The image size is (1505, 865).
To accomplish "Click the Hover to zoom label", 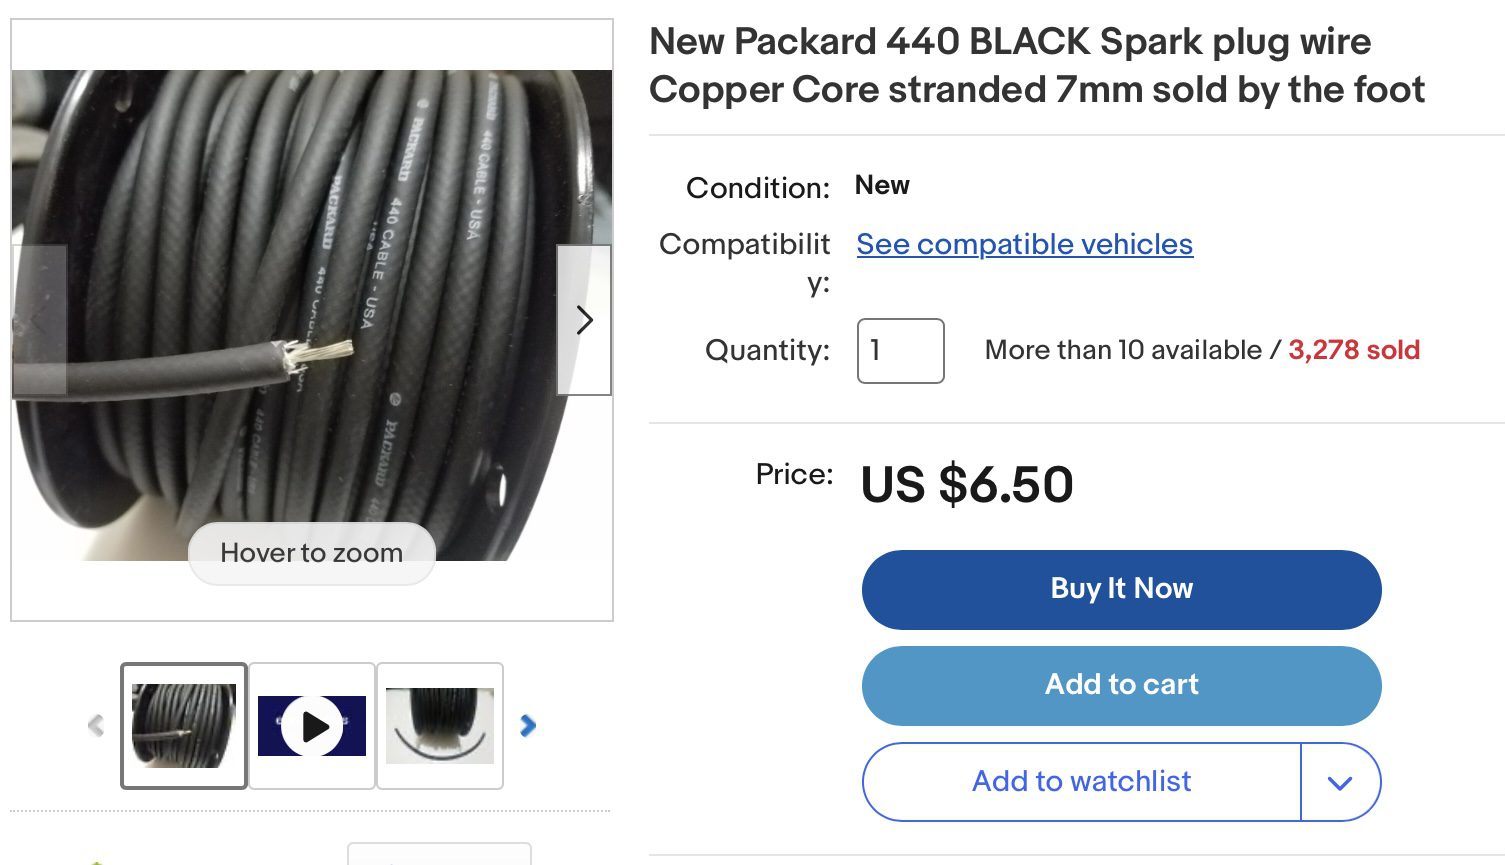I will click(x=312, y=553).
